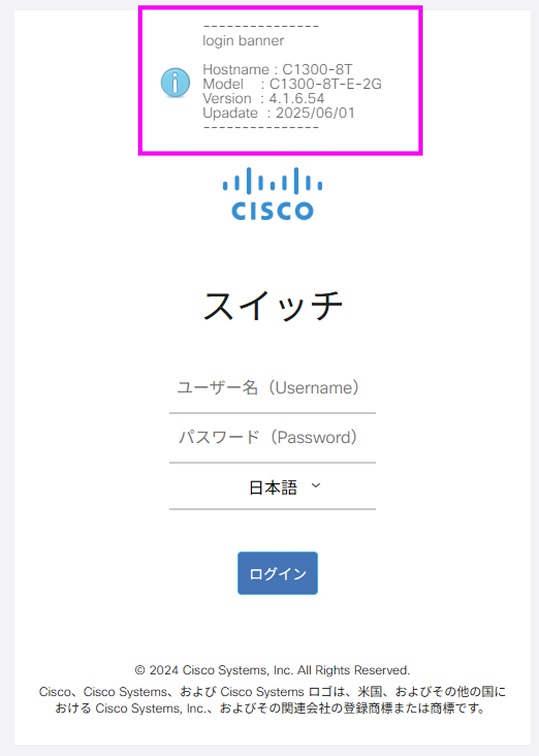Click the 'login banner' title text
The image size is (539, 756).
(x=243, y=41)
